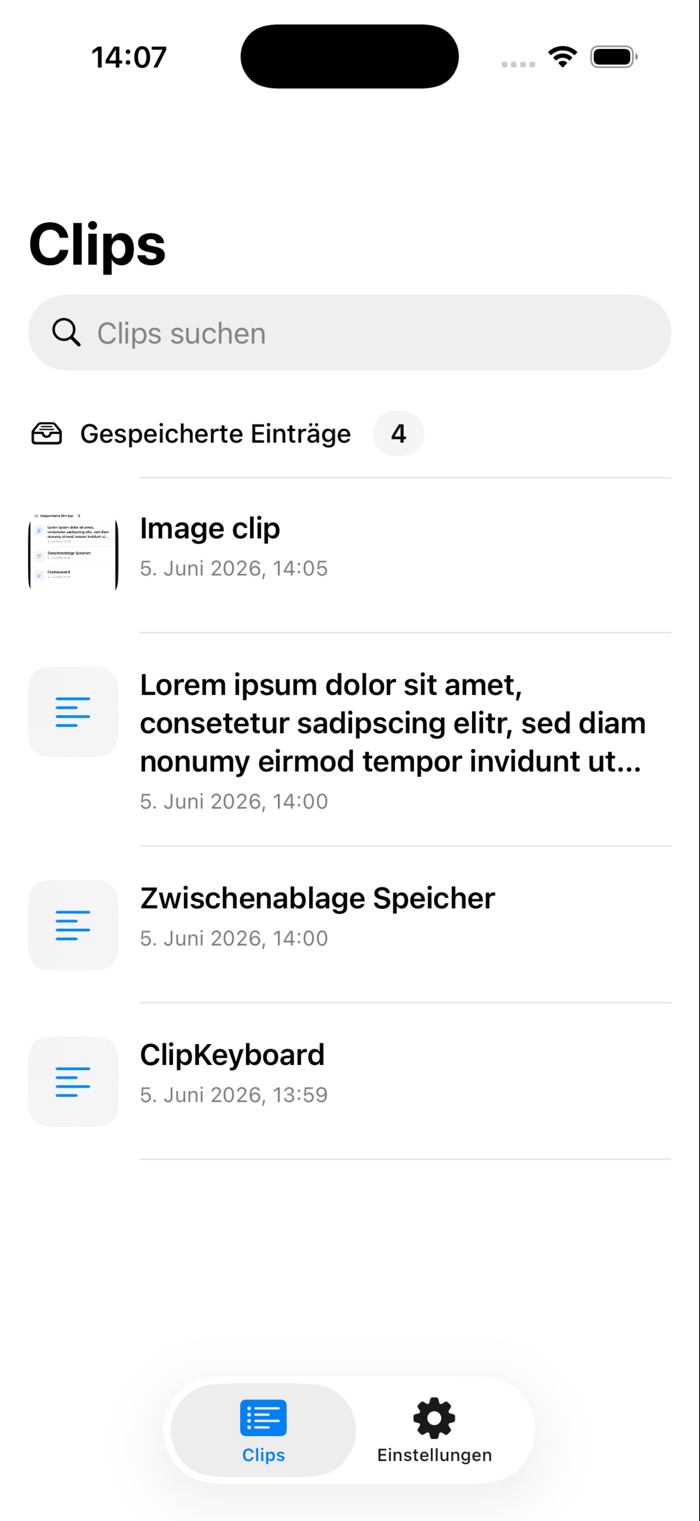Open the Image clip entry title

click(210, 528)
